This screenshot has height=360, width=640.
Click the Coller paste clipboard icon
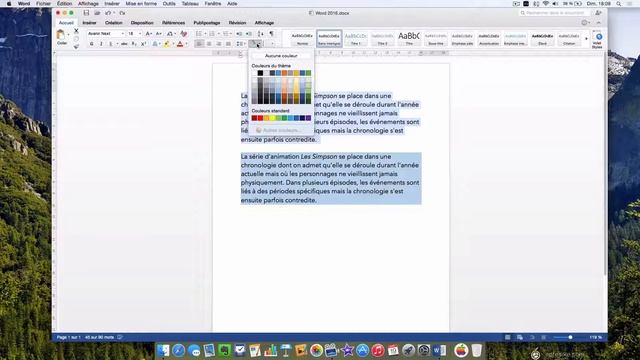[61, 35]
